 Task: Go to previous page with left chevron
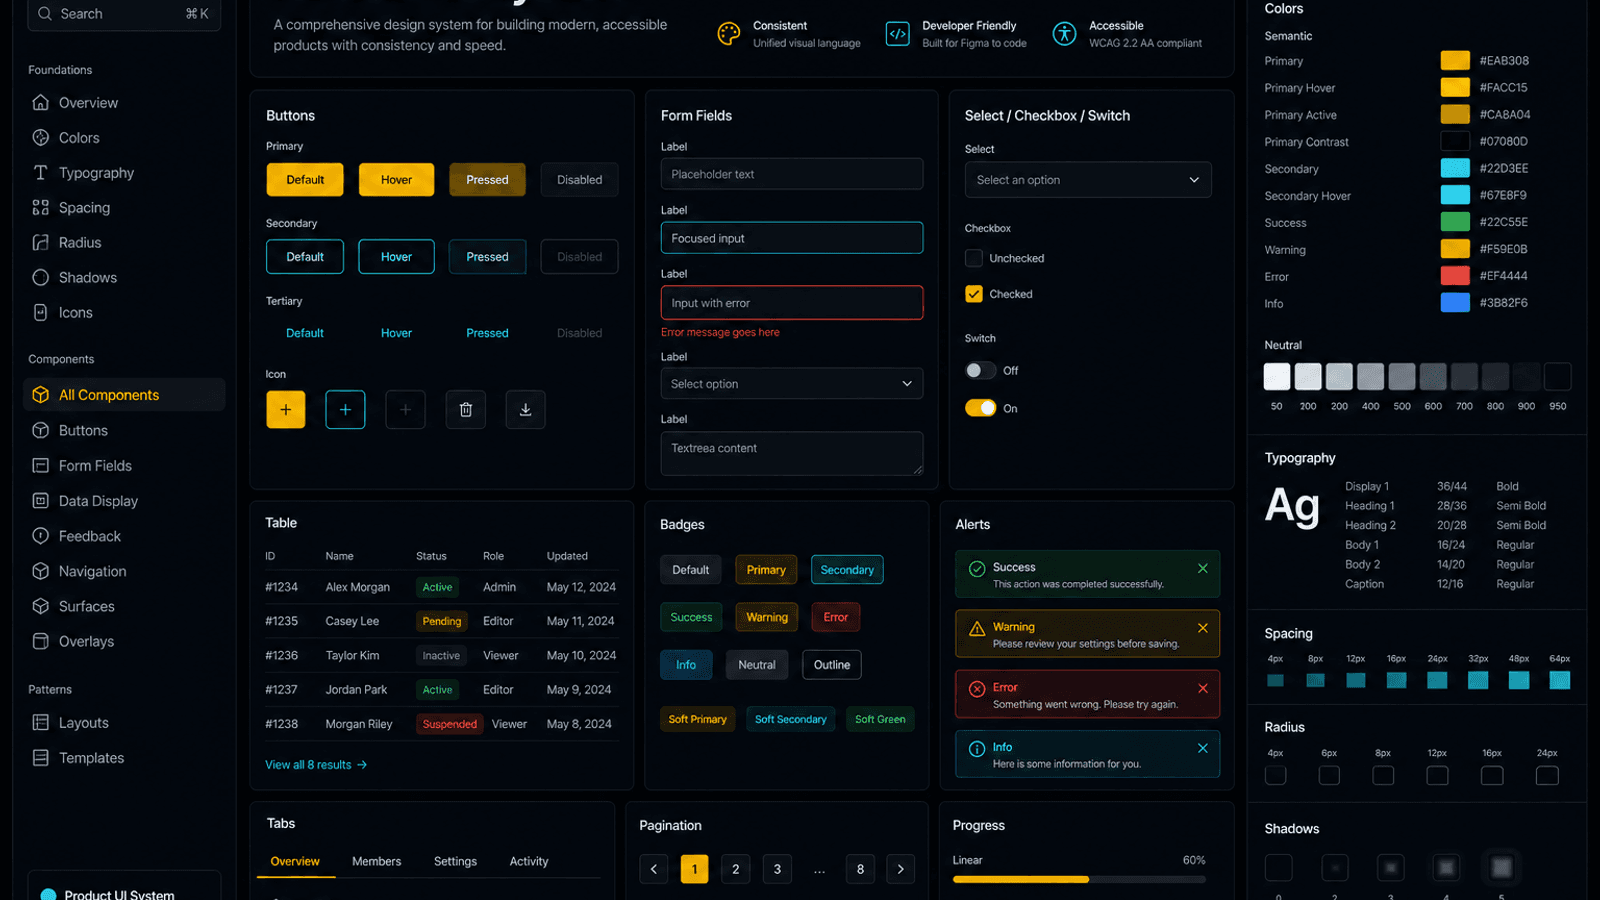pyautogui.click(x=653, y=869)
